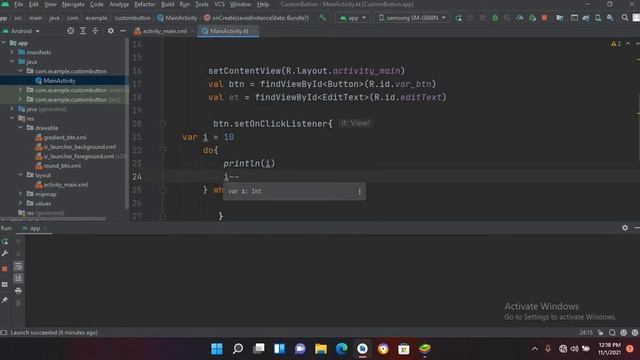
Task: Open File Explorer from taskbar
Action: 321,349
